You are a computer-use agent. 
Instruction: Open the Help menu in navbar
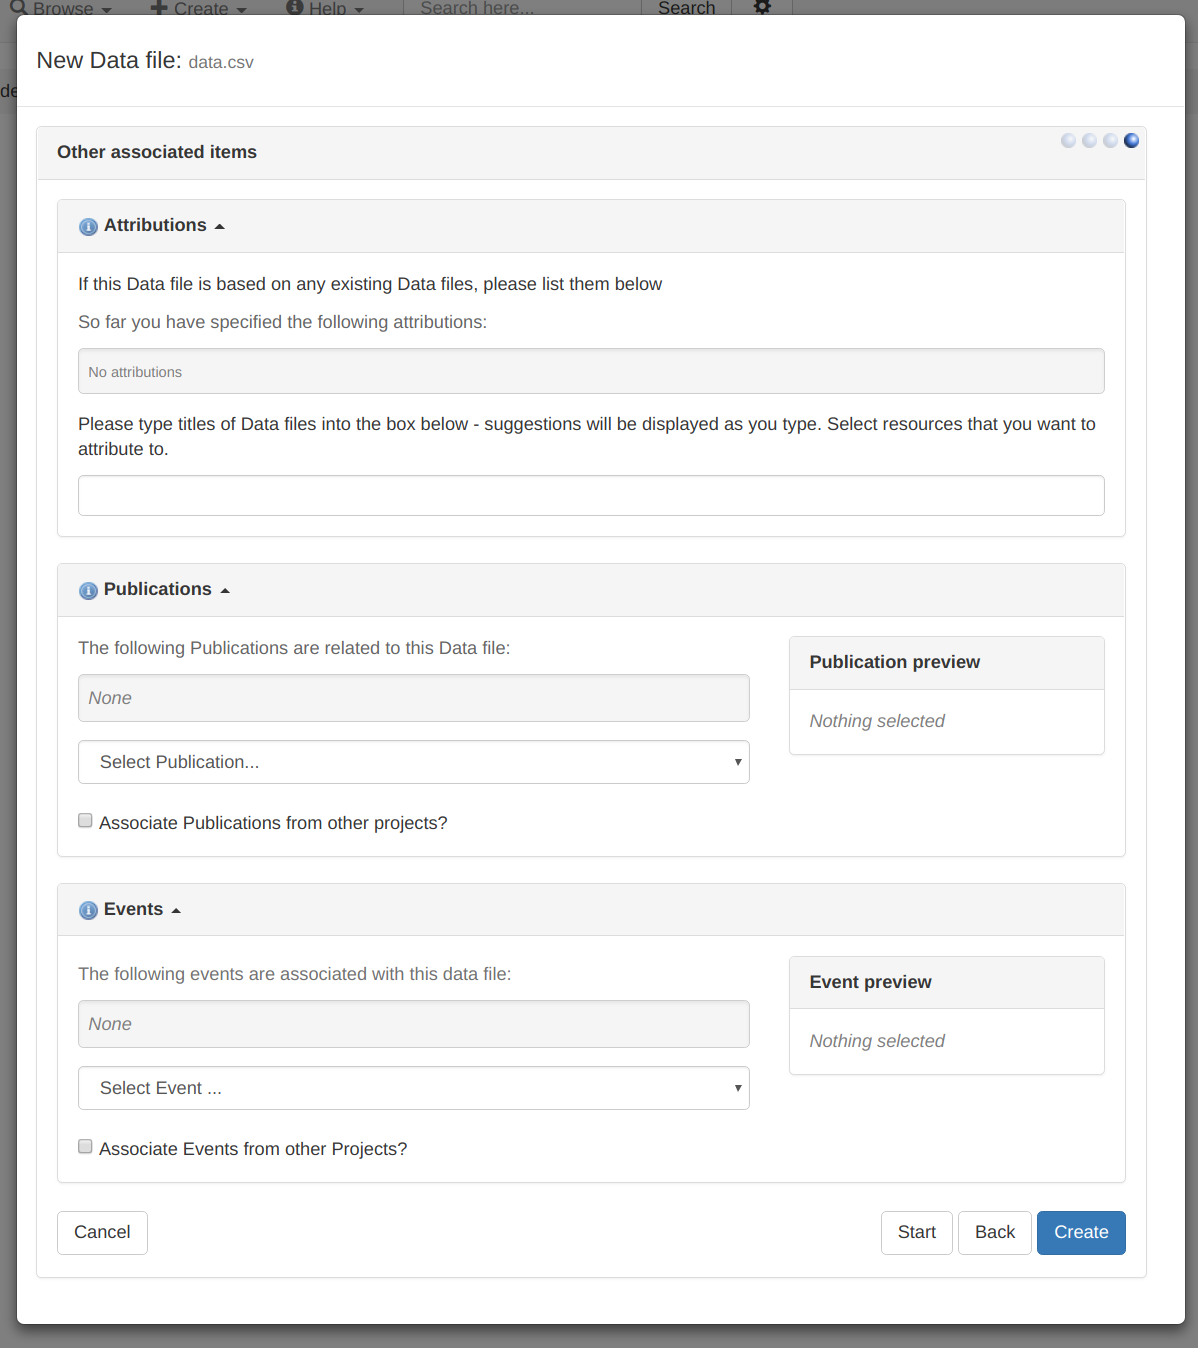(325, 8)
